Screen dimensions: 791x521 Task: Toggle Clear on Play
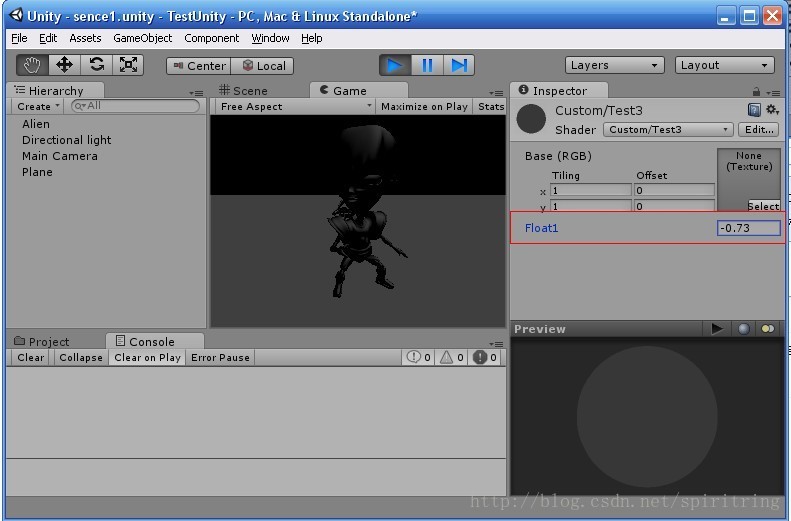click(147, 358)
